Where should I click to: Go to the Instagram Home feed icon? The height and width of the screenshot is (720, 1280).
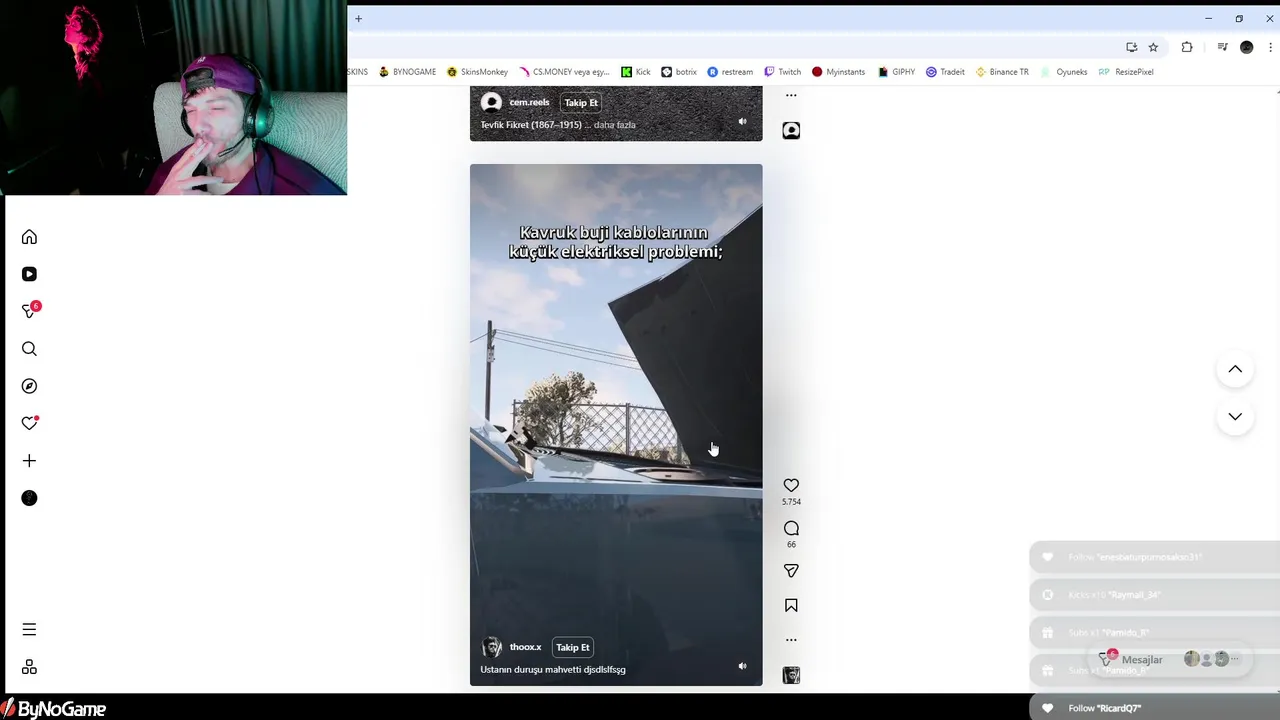click(x=29, y=237)
